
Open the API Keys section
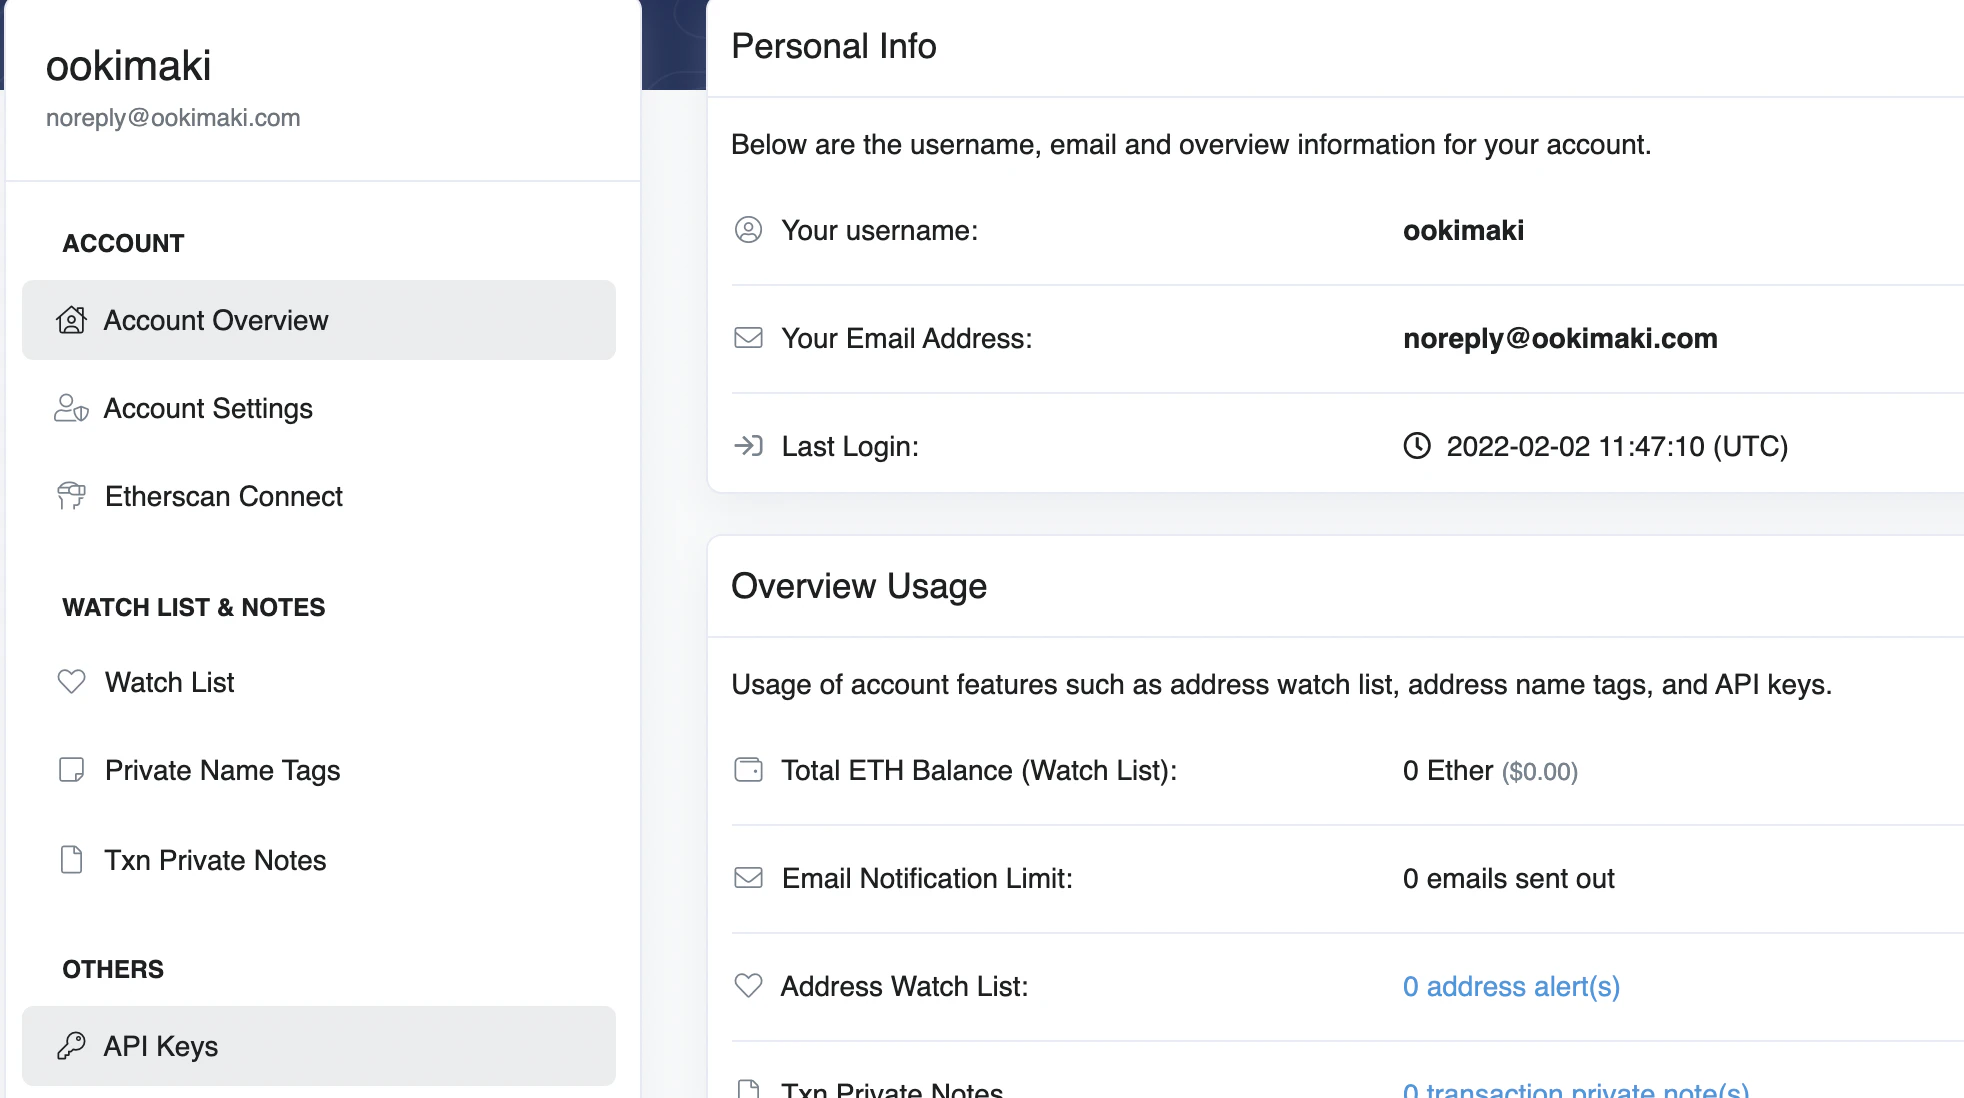pyautogui.click(x=161, y=1046)
